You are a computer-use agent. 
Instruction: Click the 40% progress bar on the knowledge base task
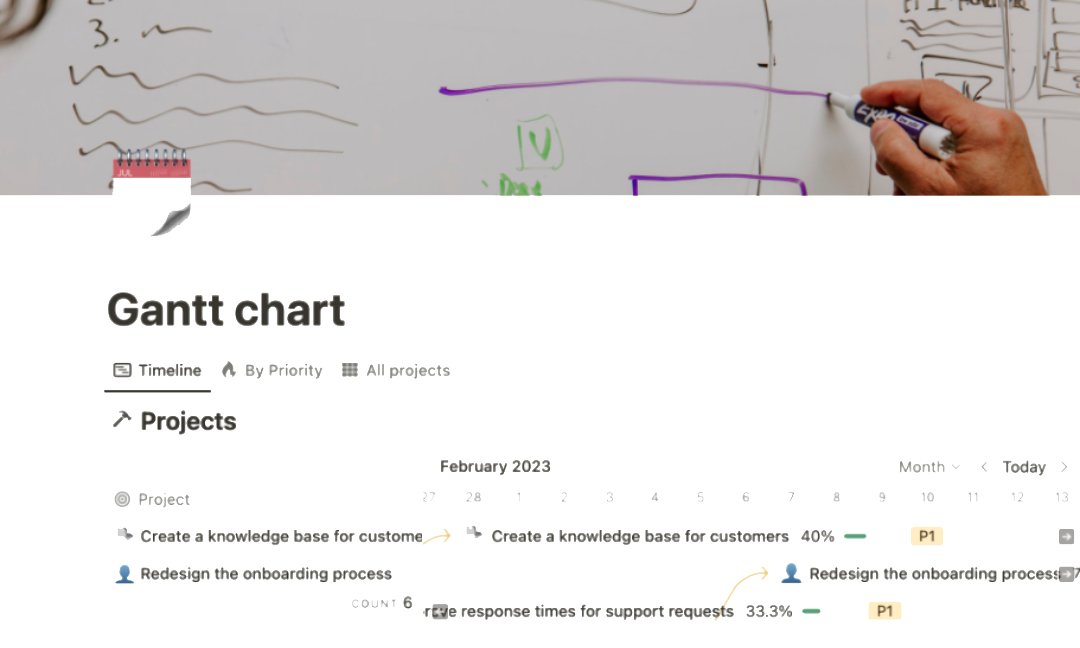(x=856, y=536)
